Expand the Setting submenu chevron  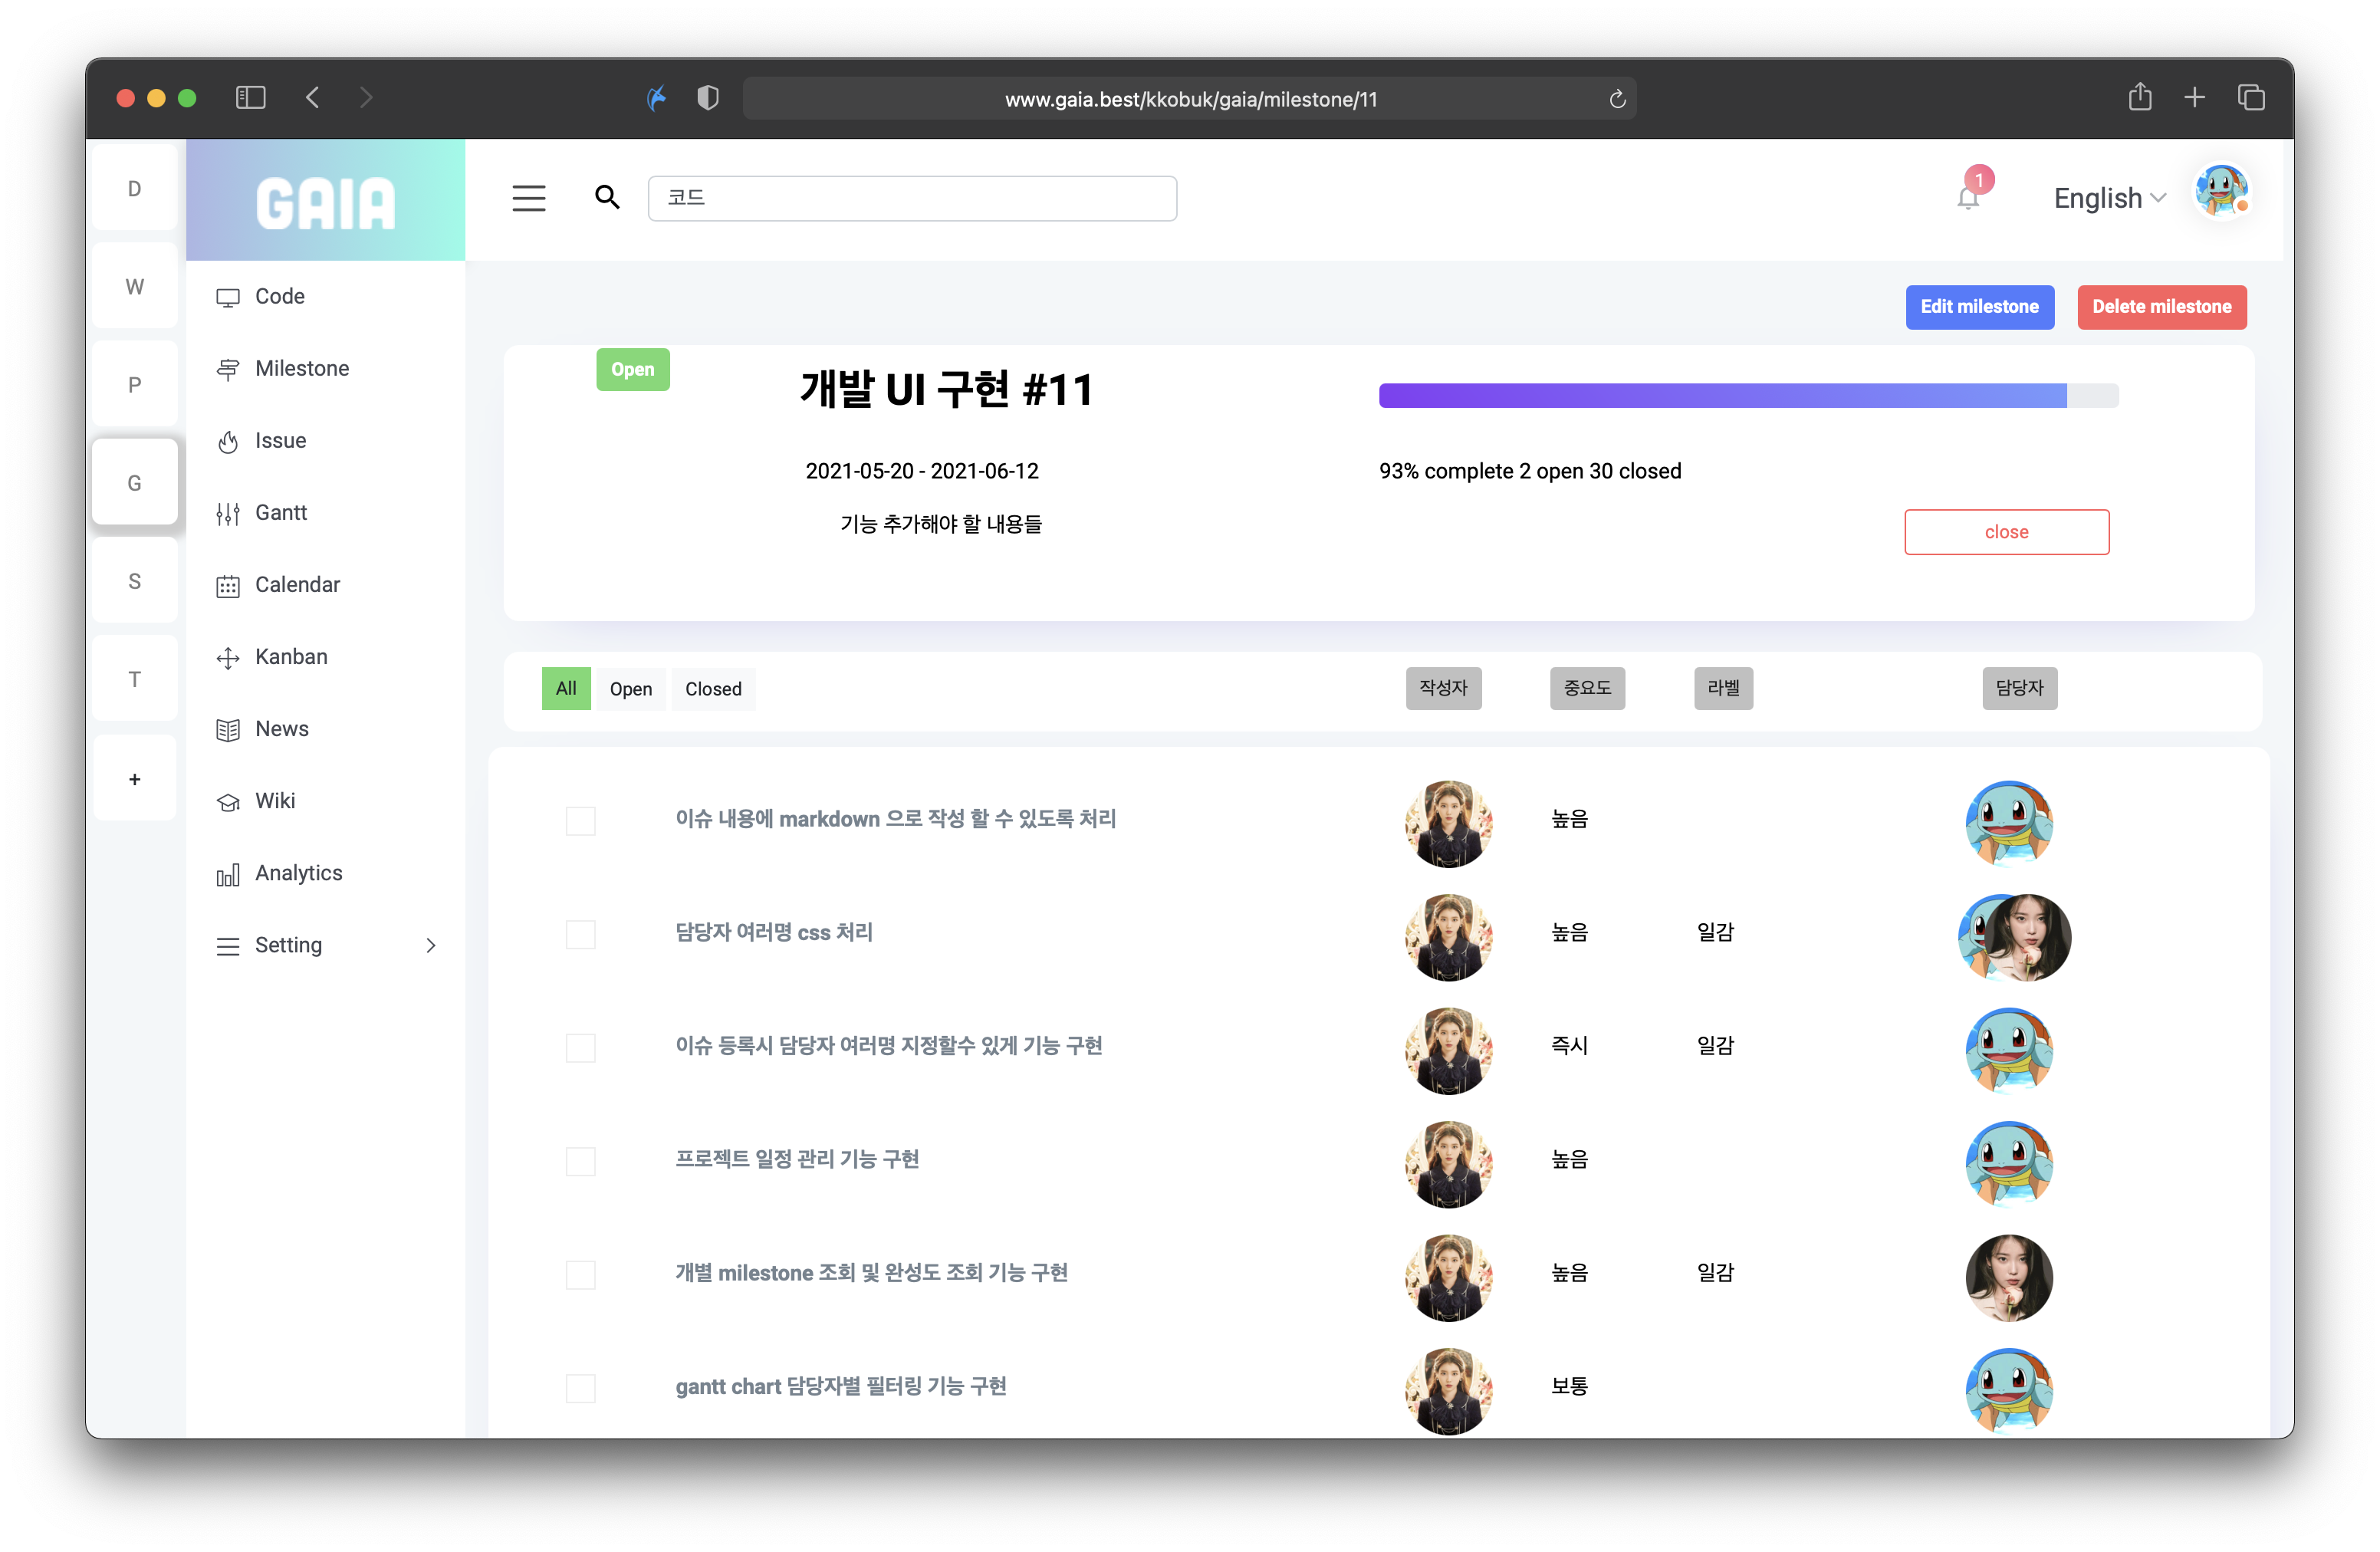pyautogui.click(x=431, y=945)
